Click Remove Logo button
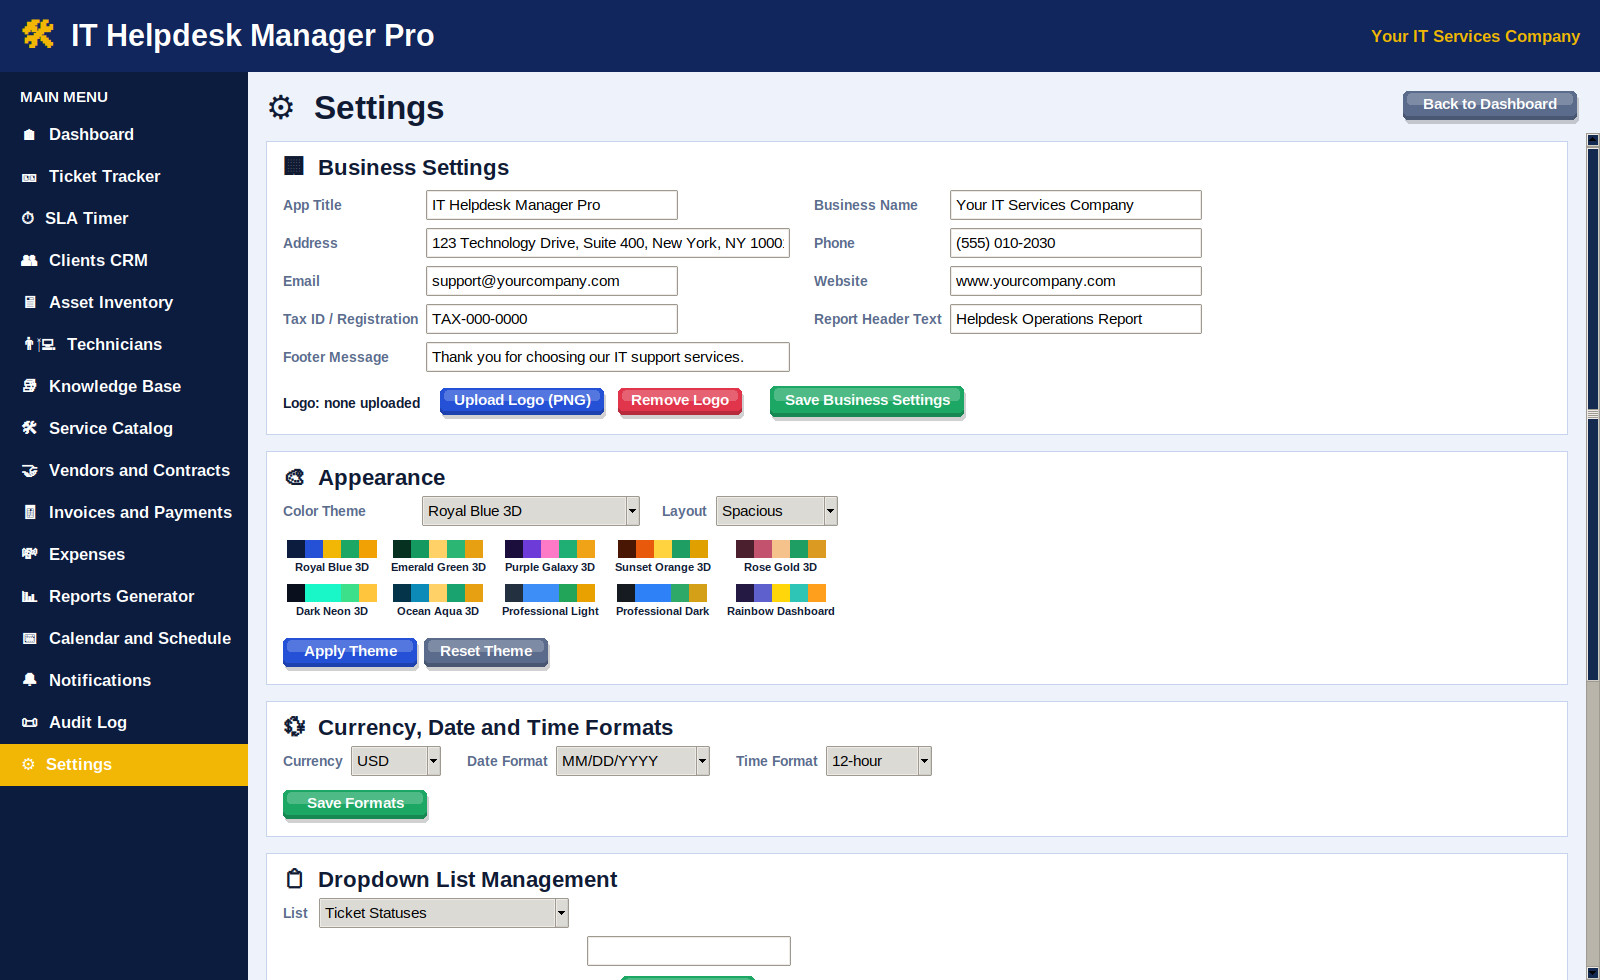 pos(680,401)
